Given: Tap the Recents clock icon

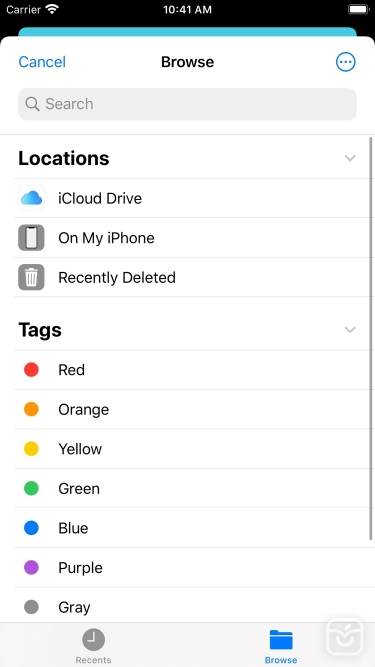Looking at the screenshot, I should (94, 639).
